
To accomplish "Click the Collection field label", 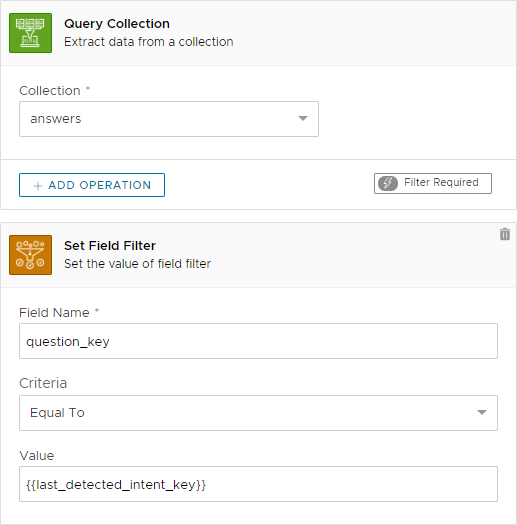I will click(50, 91).
